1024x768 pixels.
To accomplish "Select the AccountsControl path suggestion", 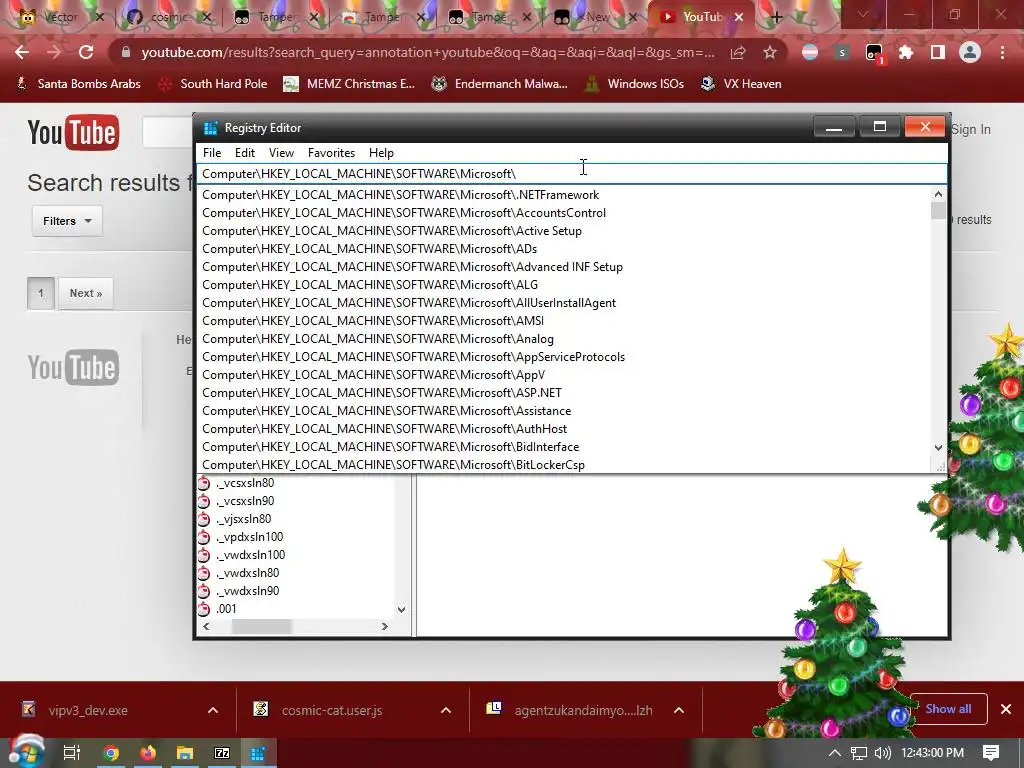I will coord(564,213).
